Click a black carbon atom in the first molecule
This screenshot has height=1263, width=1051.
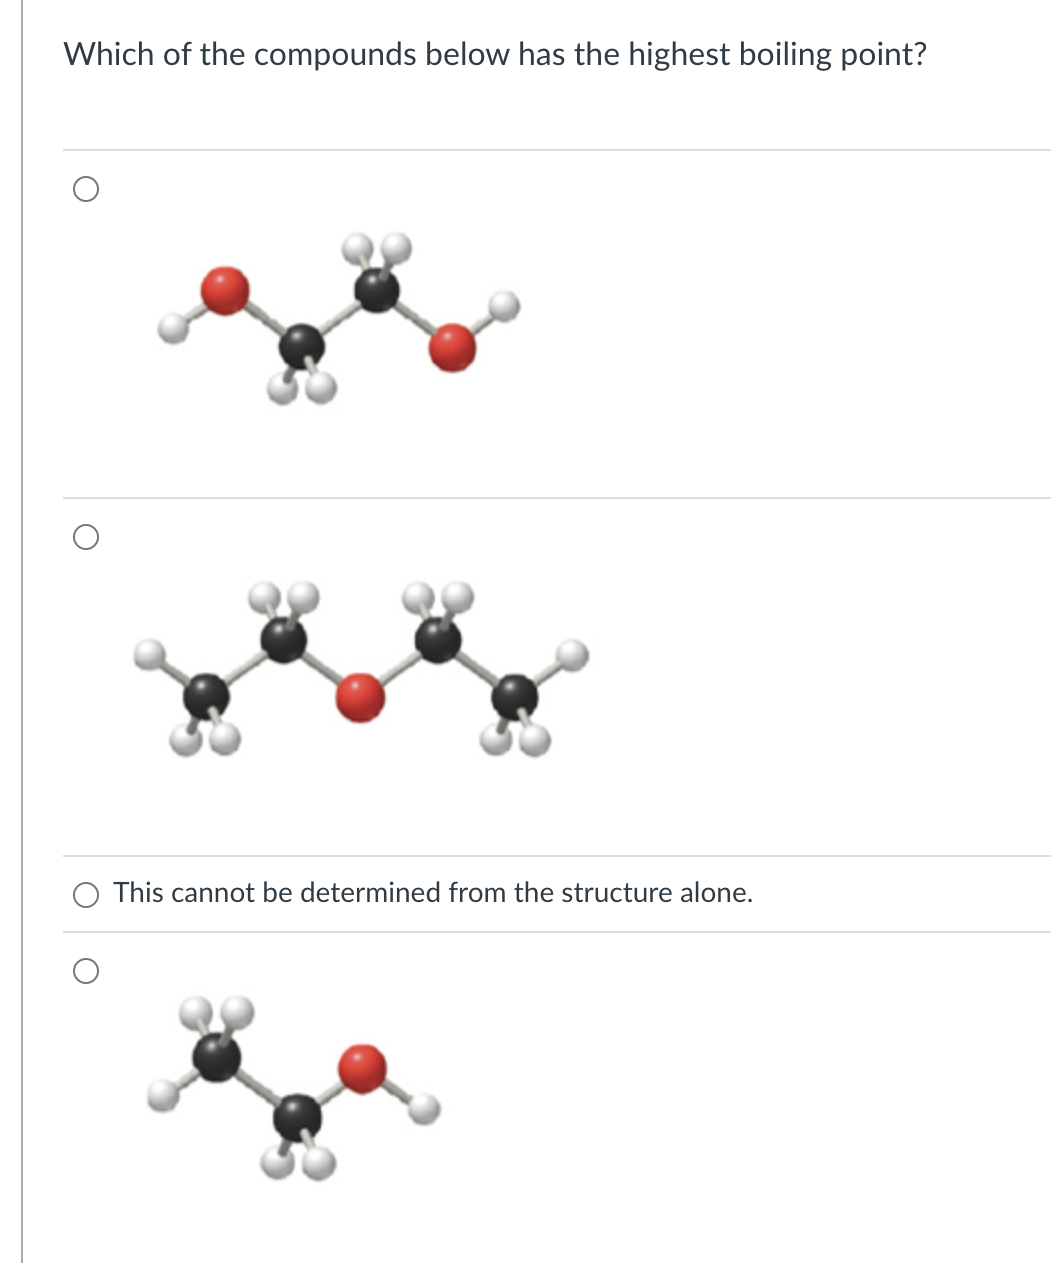[300, 345]
